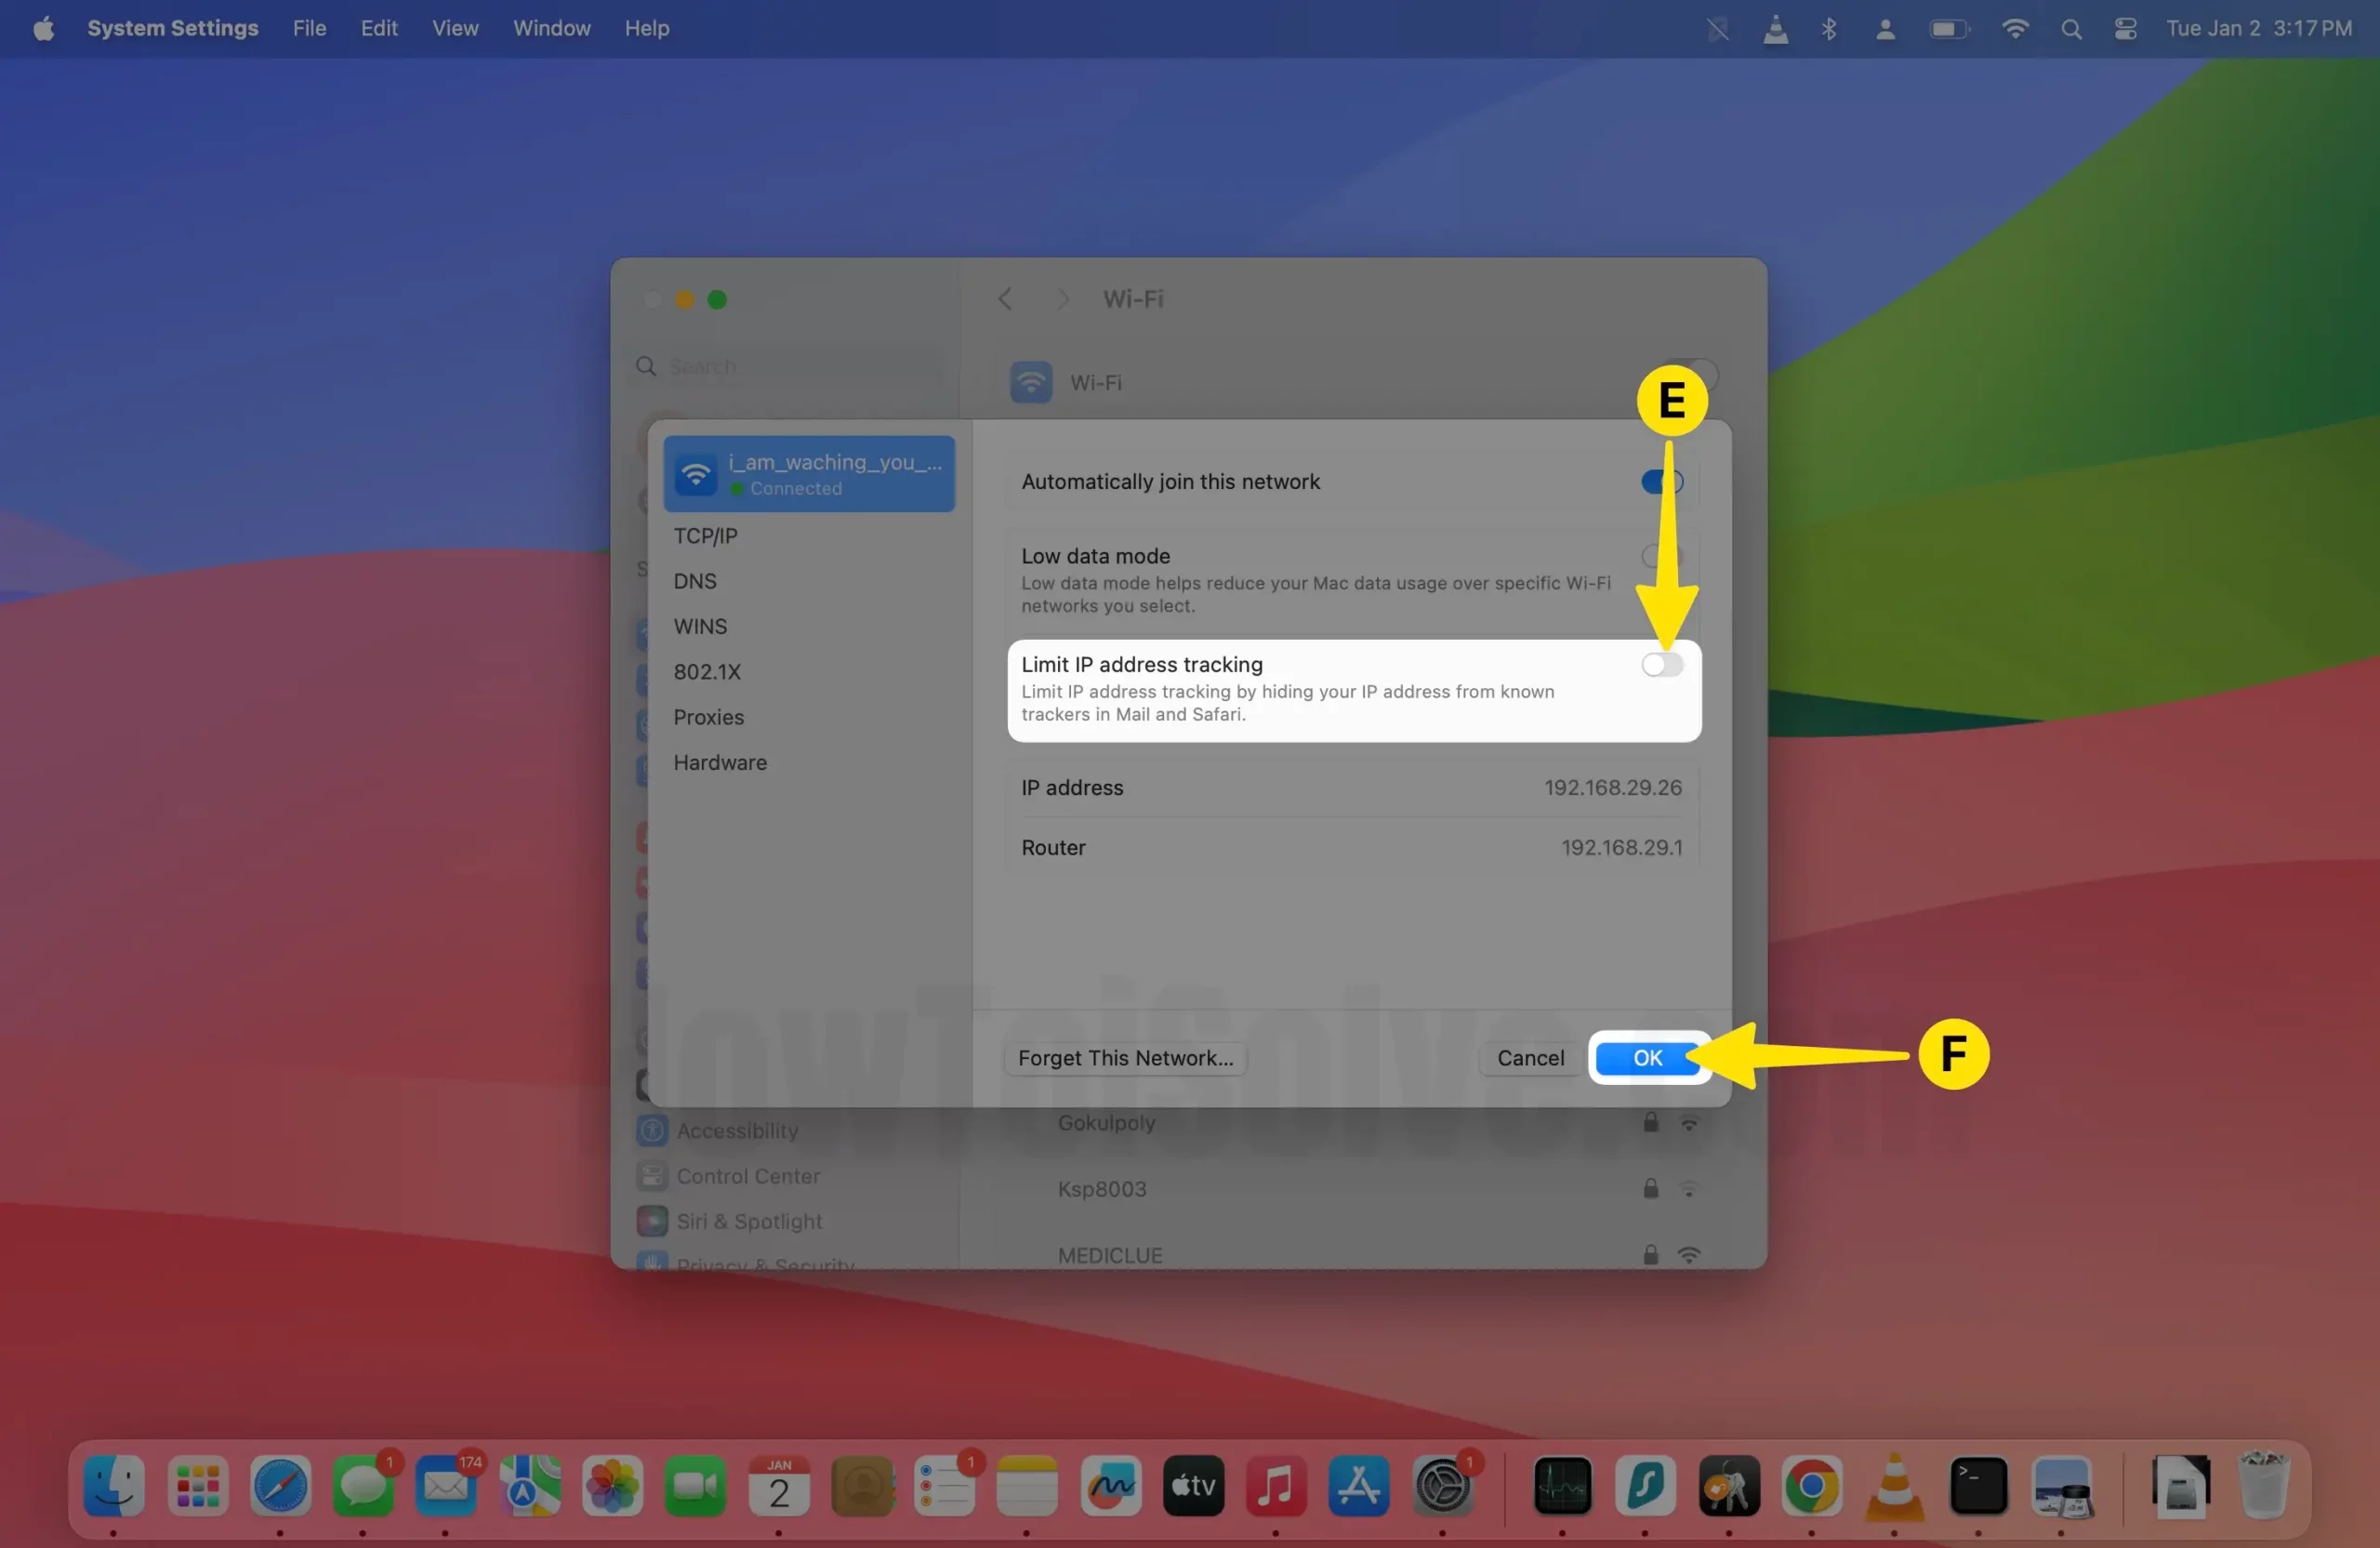2380x1548 pixels.
Task: Open the View menu
Action: 455,29
